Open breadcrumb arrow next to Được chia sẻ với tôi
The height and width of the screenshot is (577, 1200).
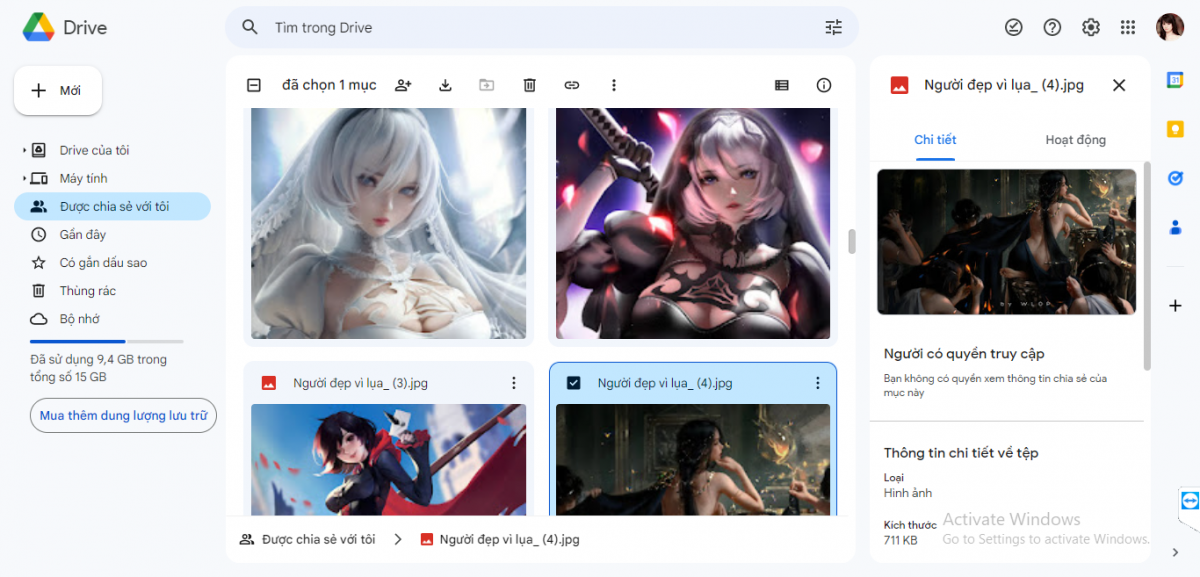coord(397,539)
